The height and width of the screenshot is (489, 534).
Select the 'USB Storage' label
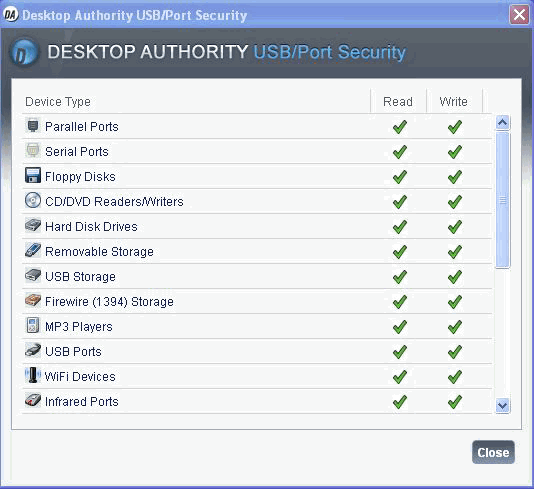(80, 277)
